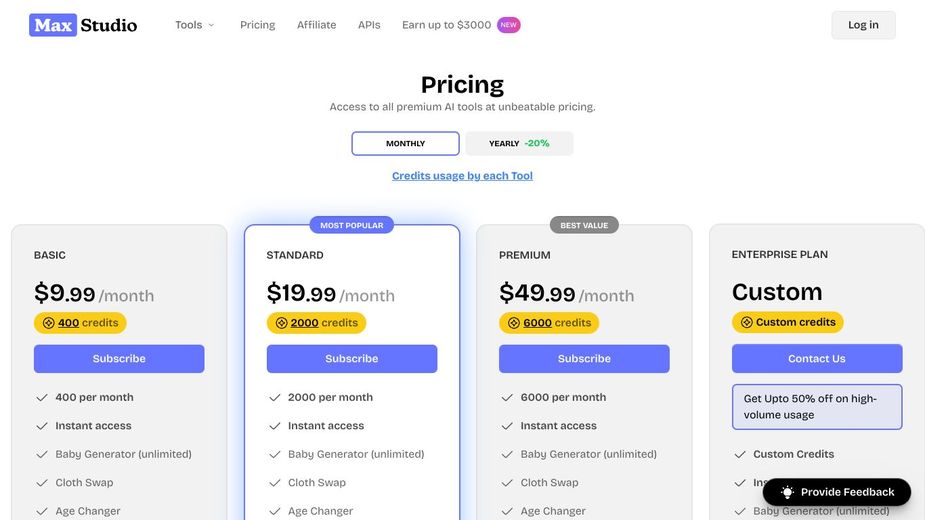The image size is (925, 520).
Task: Click the NEW badge beside Earn up to $3000
Action: tap(509, 25)
